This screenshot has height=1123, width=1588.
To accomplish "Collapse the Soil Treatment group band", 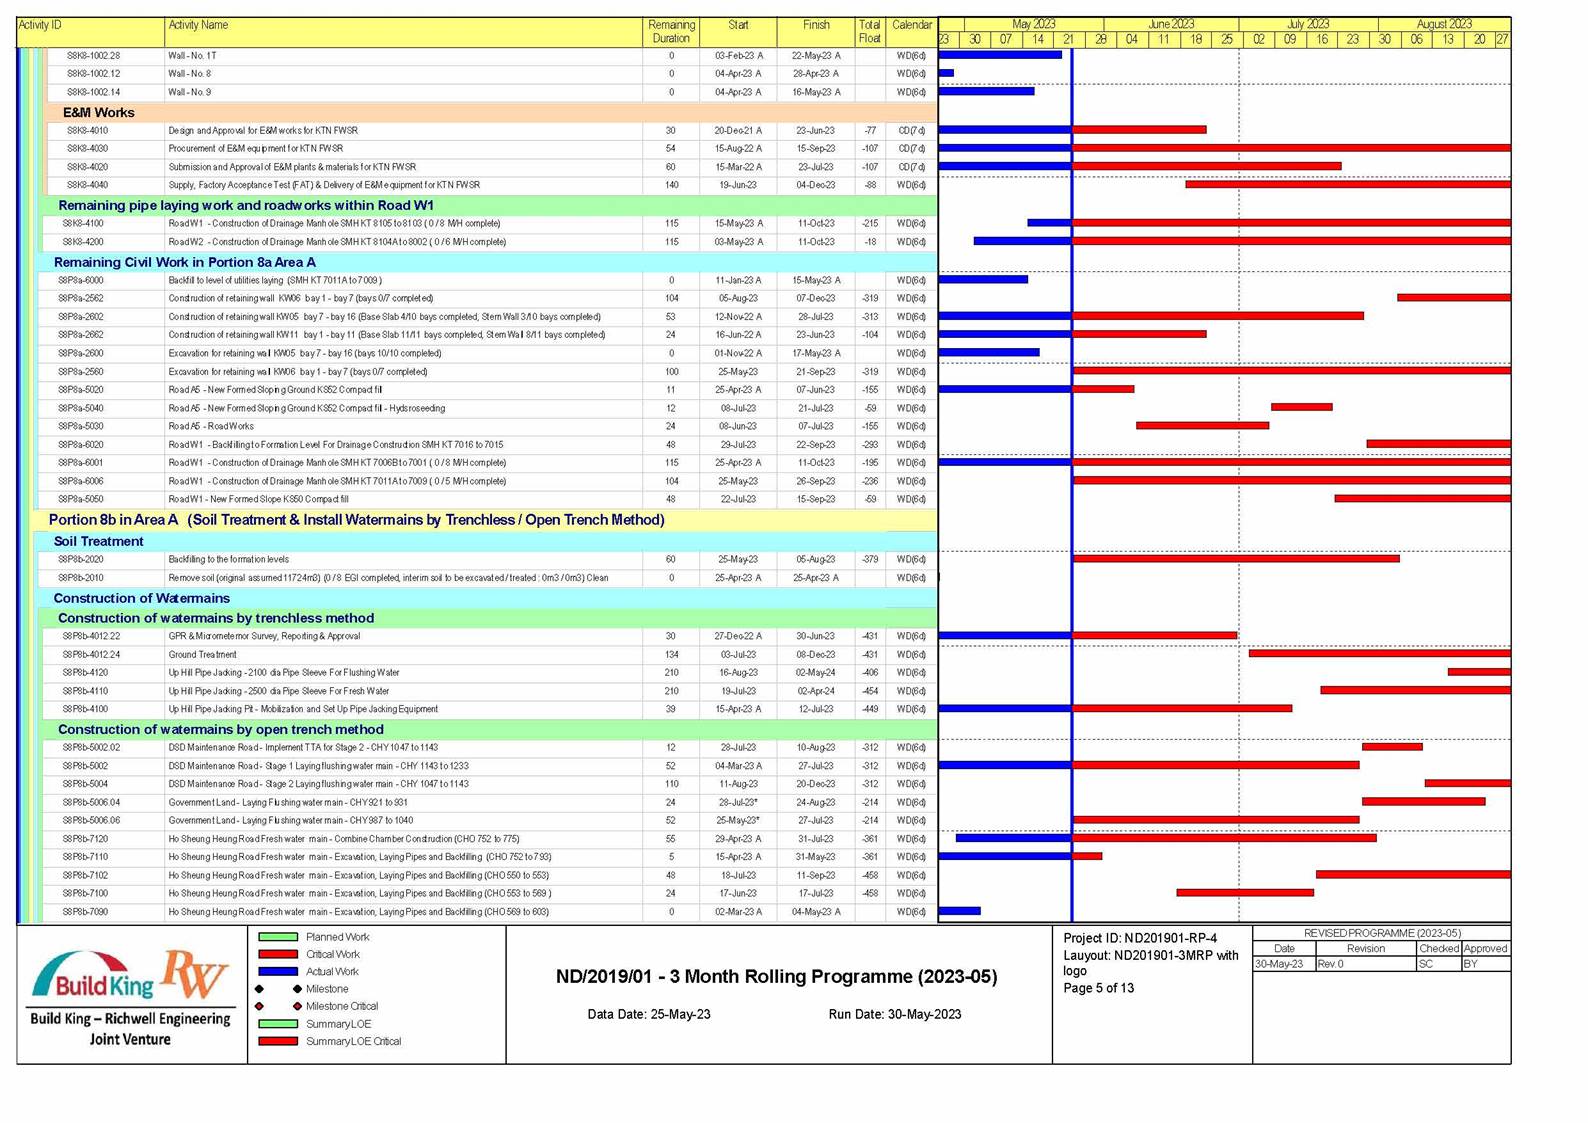I will (x=98, y=541).
